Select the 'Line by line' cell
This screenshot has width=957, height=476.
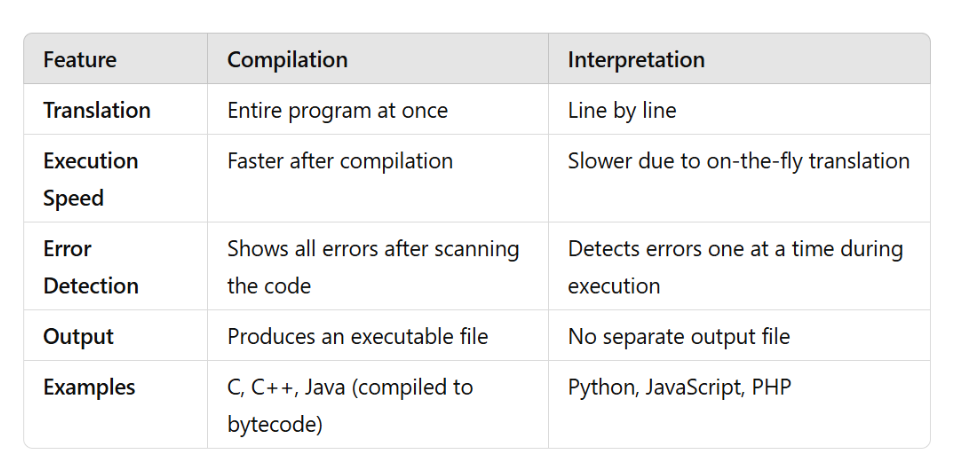[x=622, y=110]
